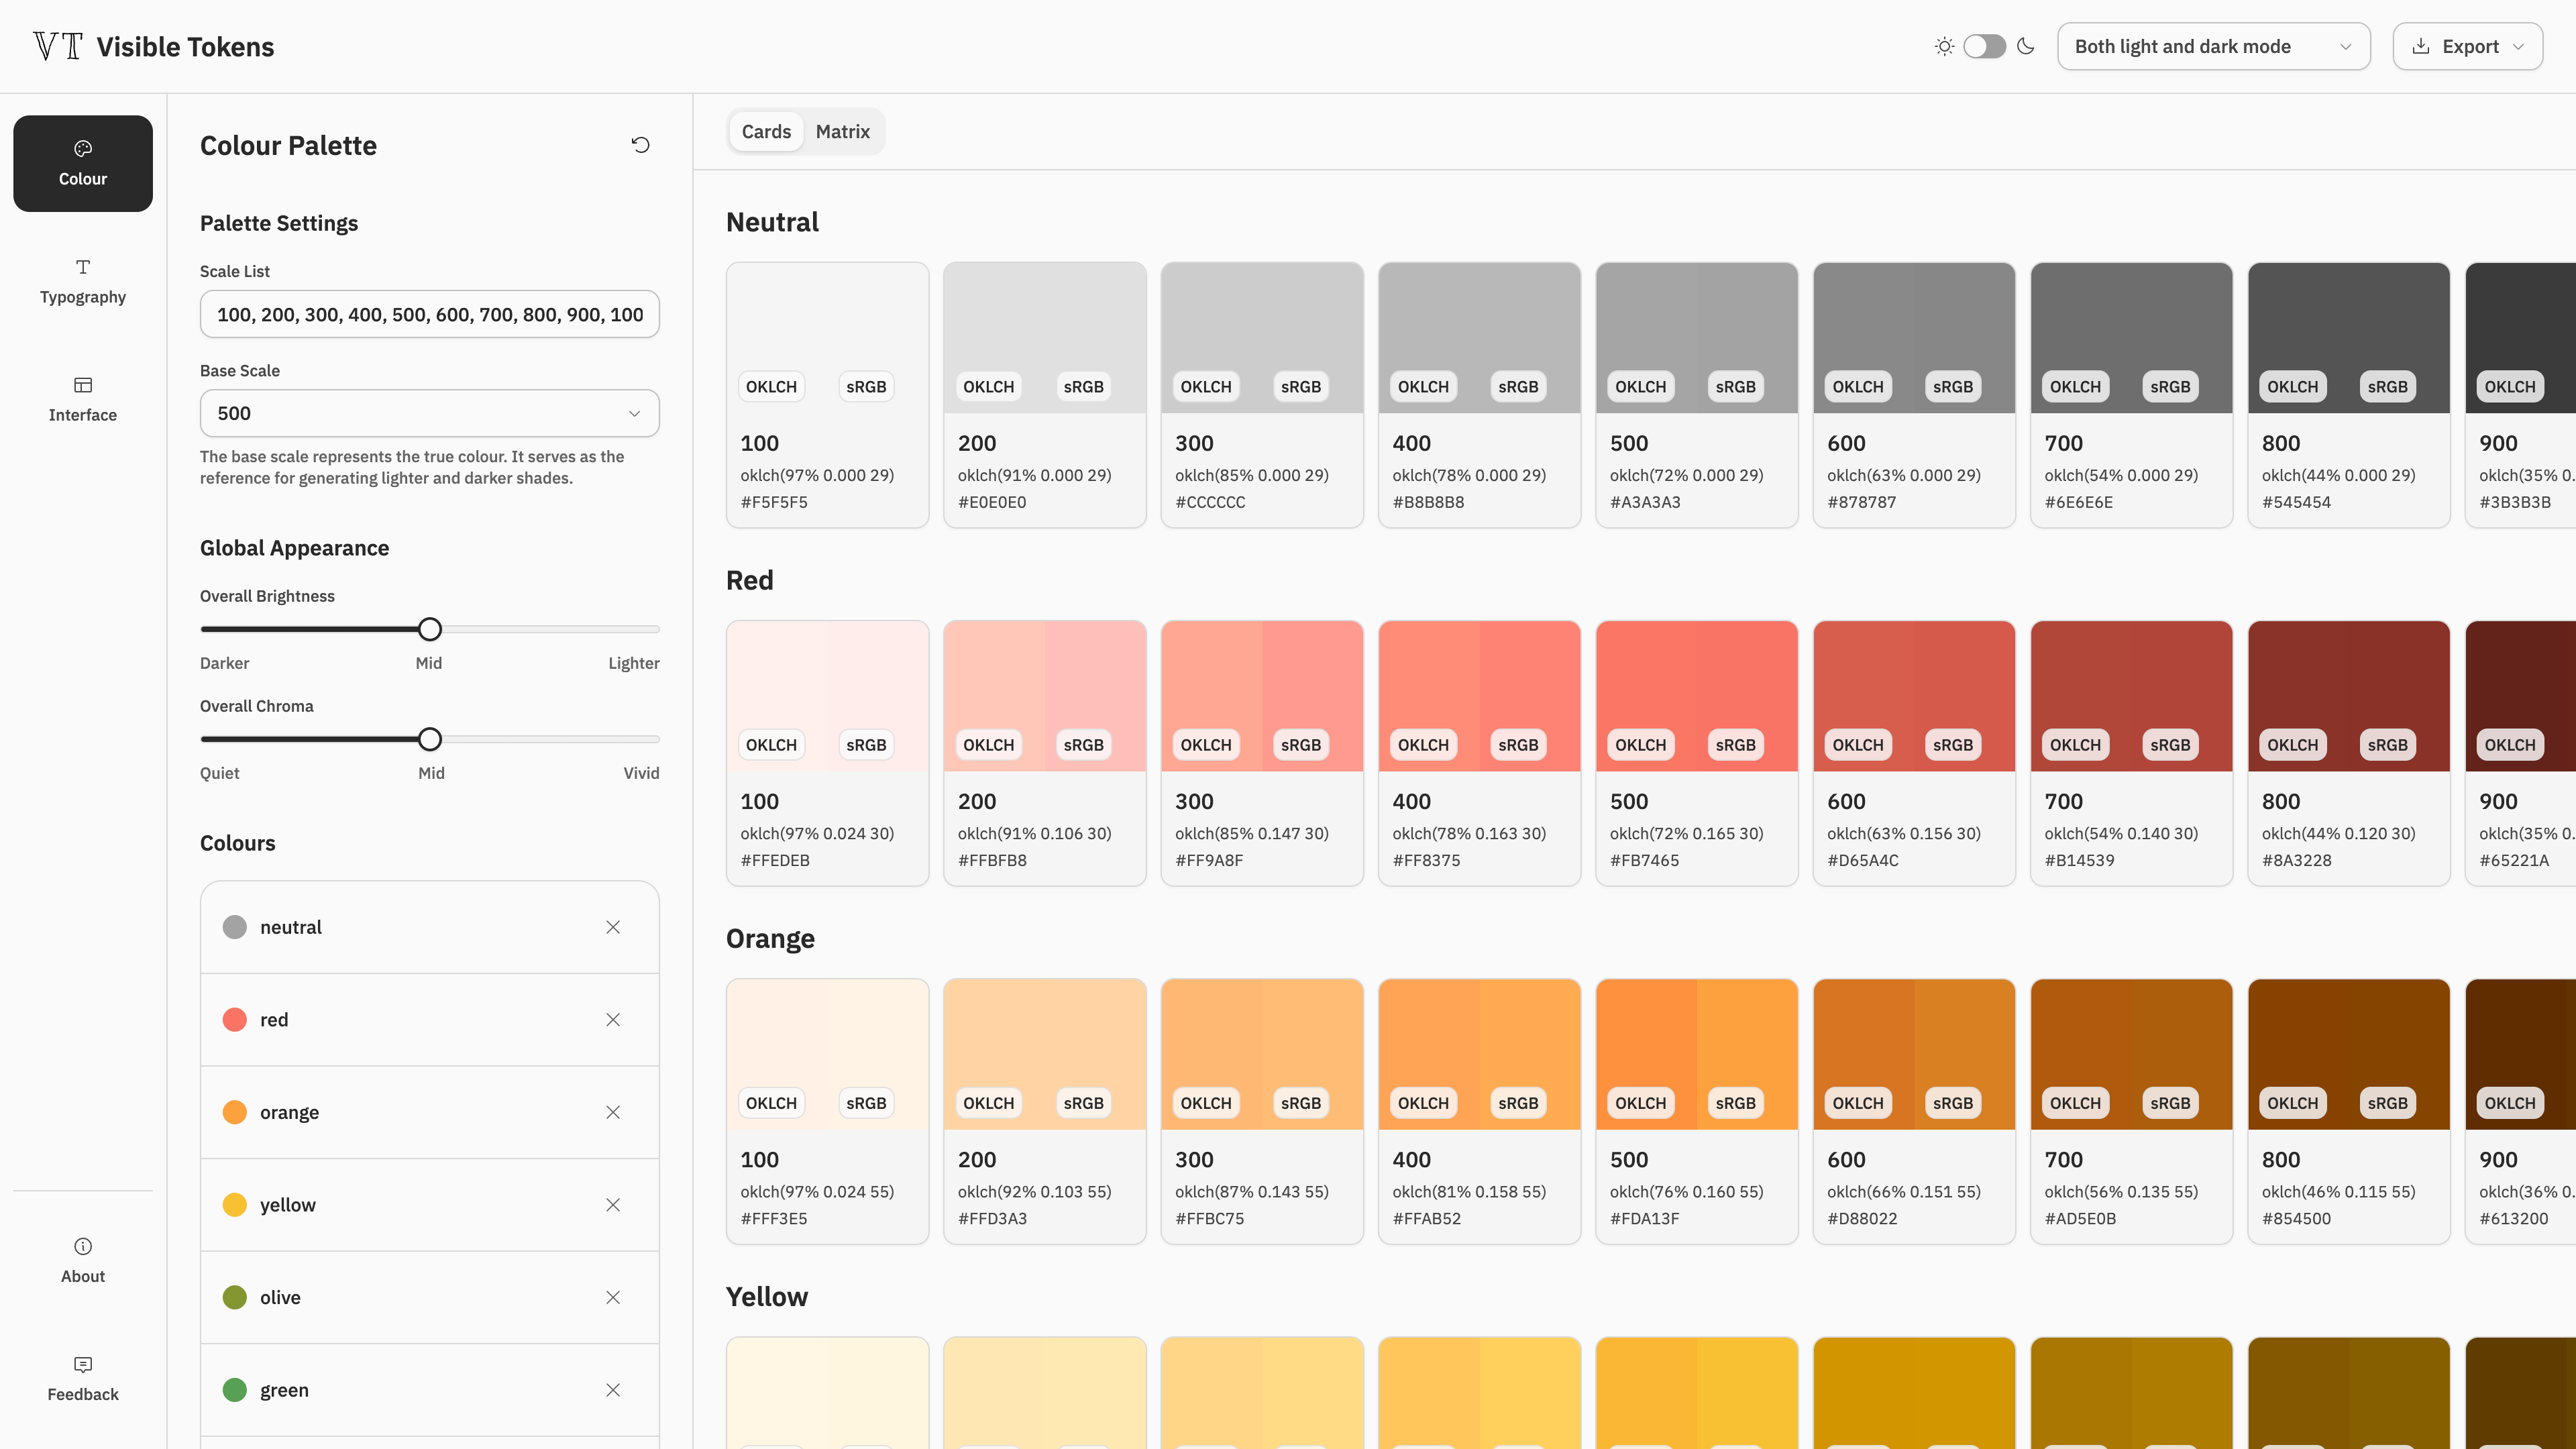The width and height of the screenshot is (2576, 1449).
Task: Click the moon dark-mode icon
Action: point(2026,46)
